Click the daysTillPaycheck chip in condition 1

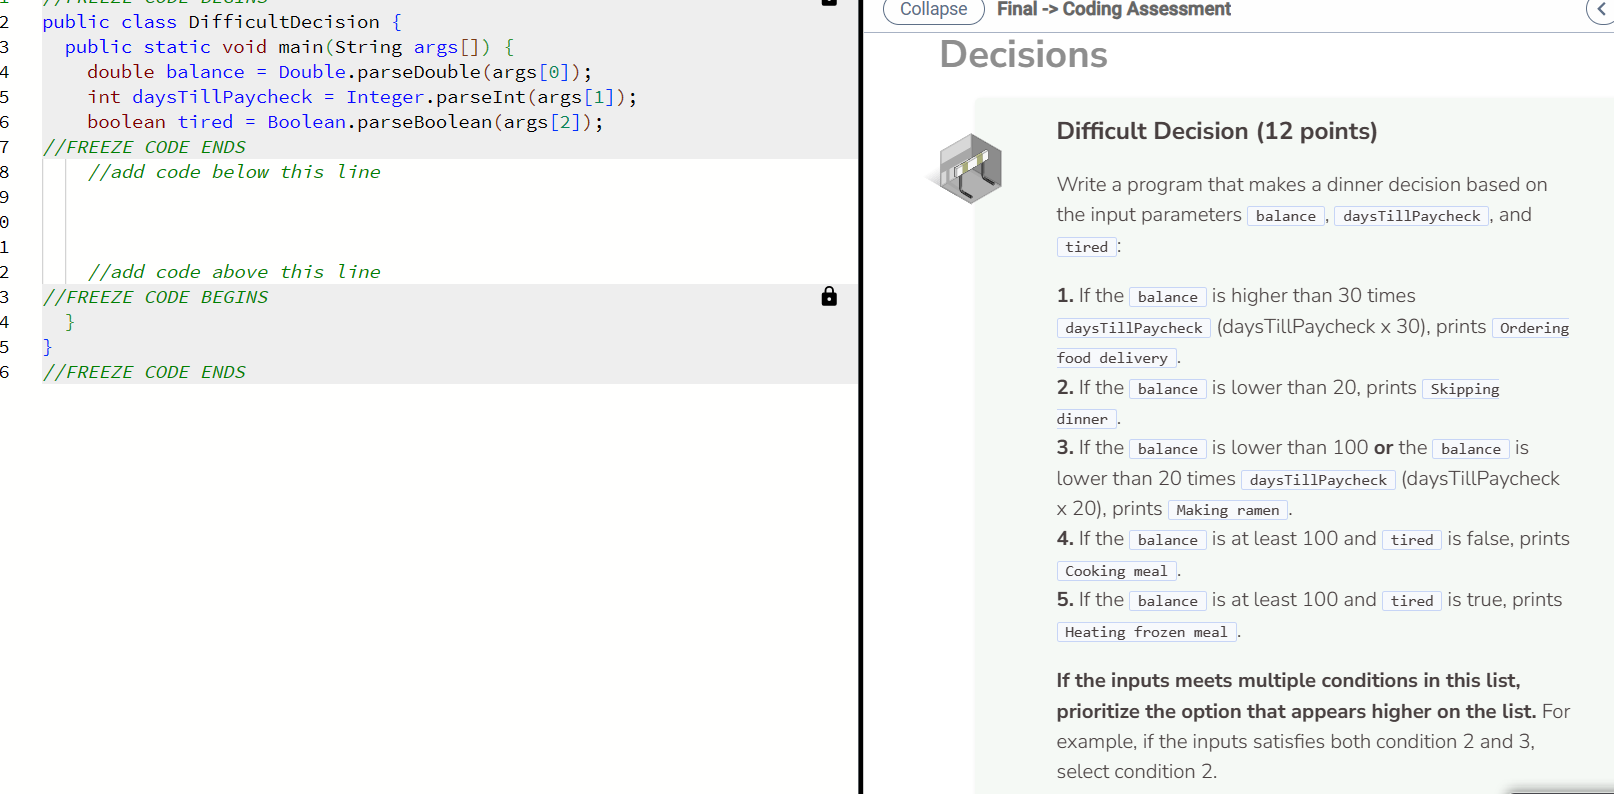[x=1132, y=327]
